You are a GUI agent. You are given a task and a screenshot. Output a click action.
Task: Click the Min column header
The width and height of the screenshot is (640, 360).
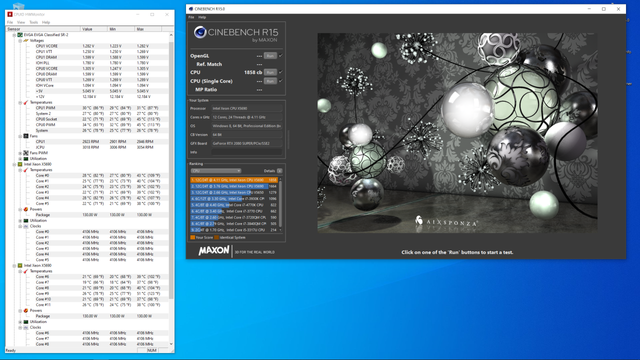pyautogui.click(x=121, y=29)
